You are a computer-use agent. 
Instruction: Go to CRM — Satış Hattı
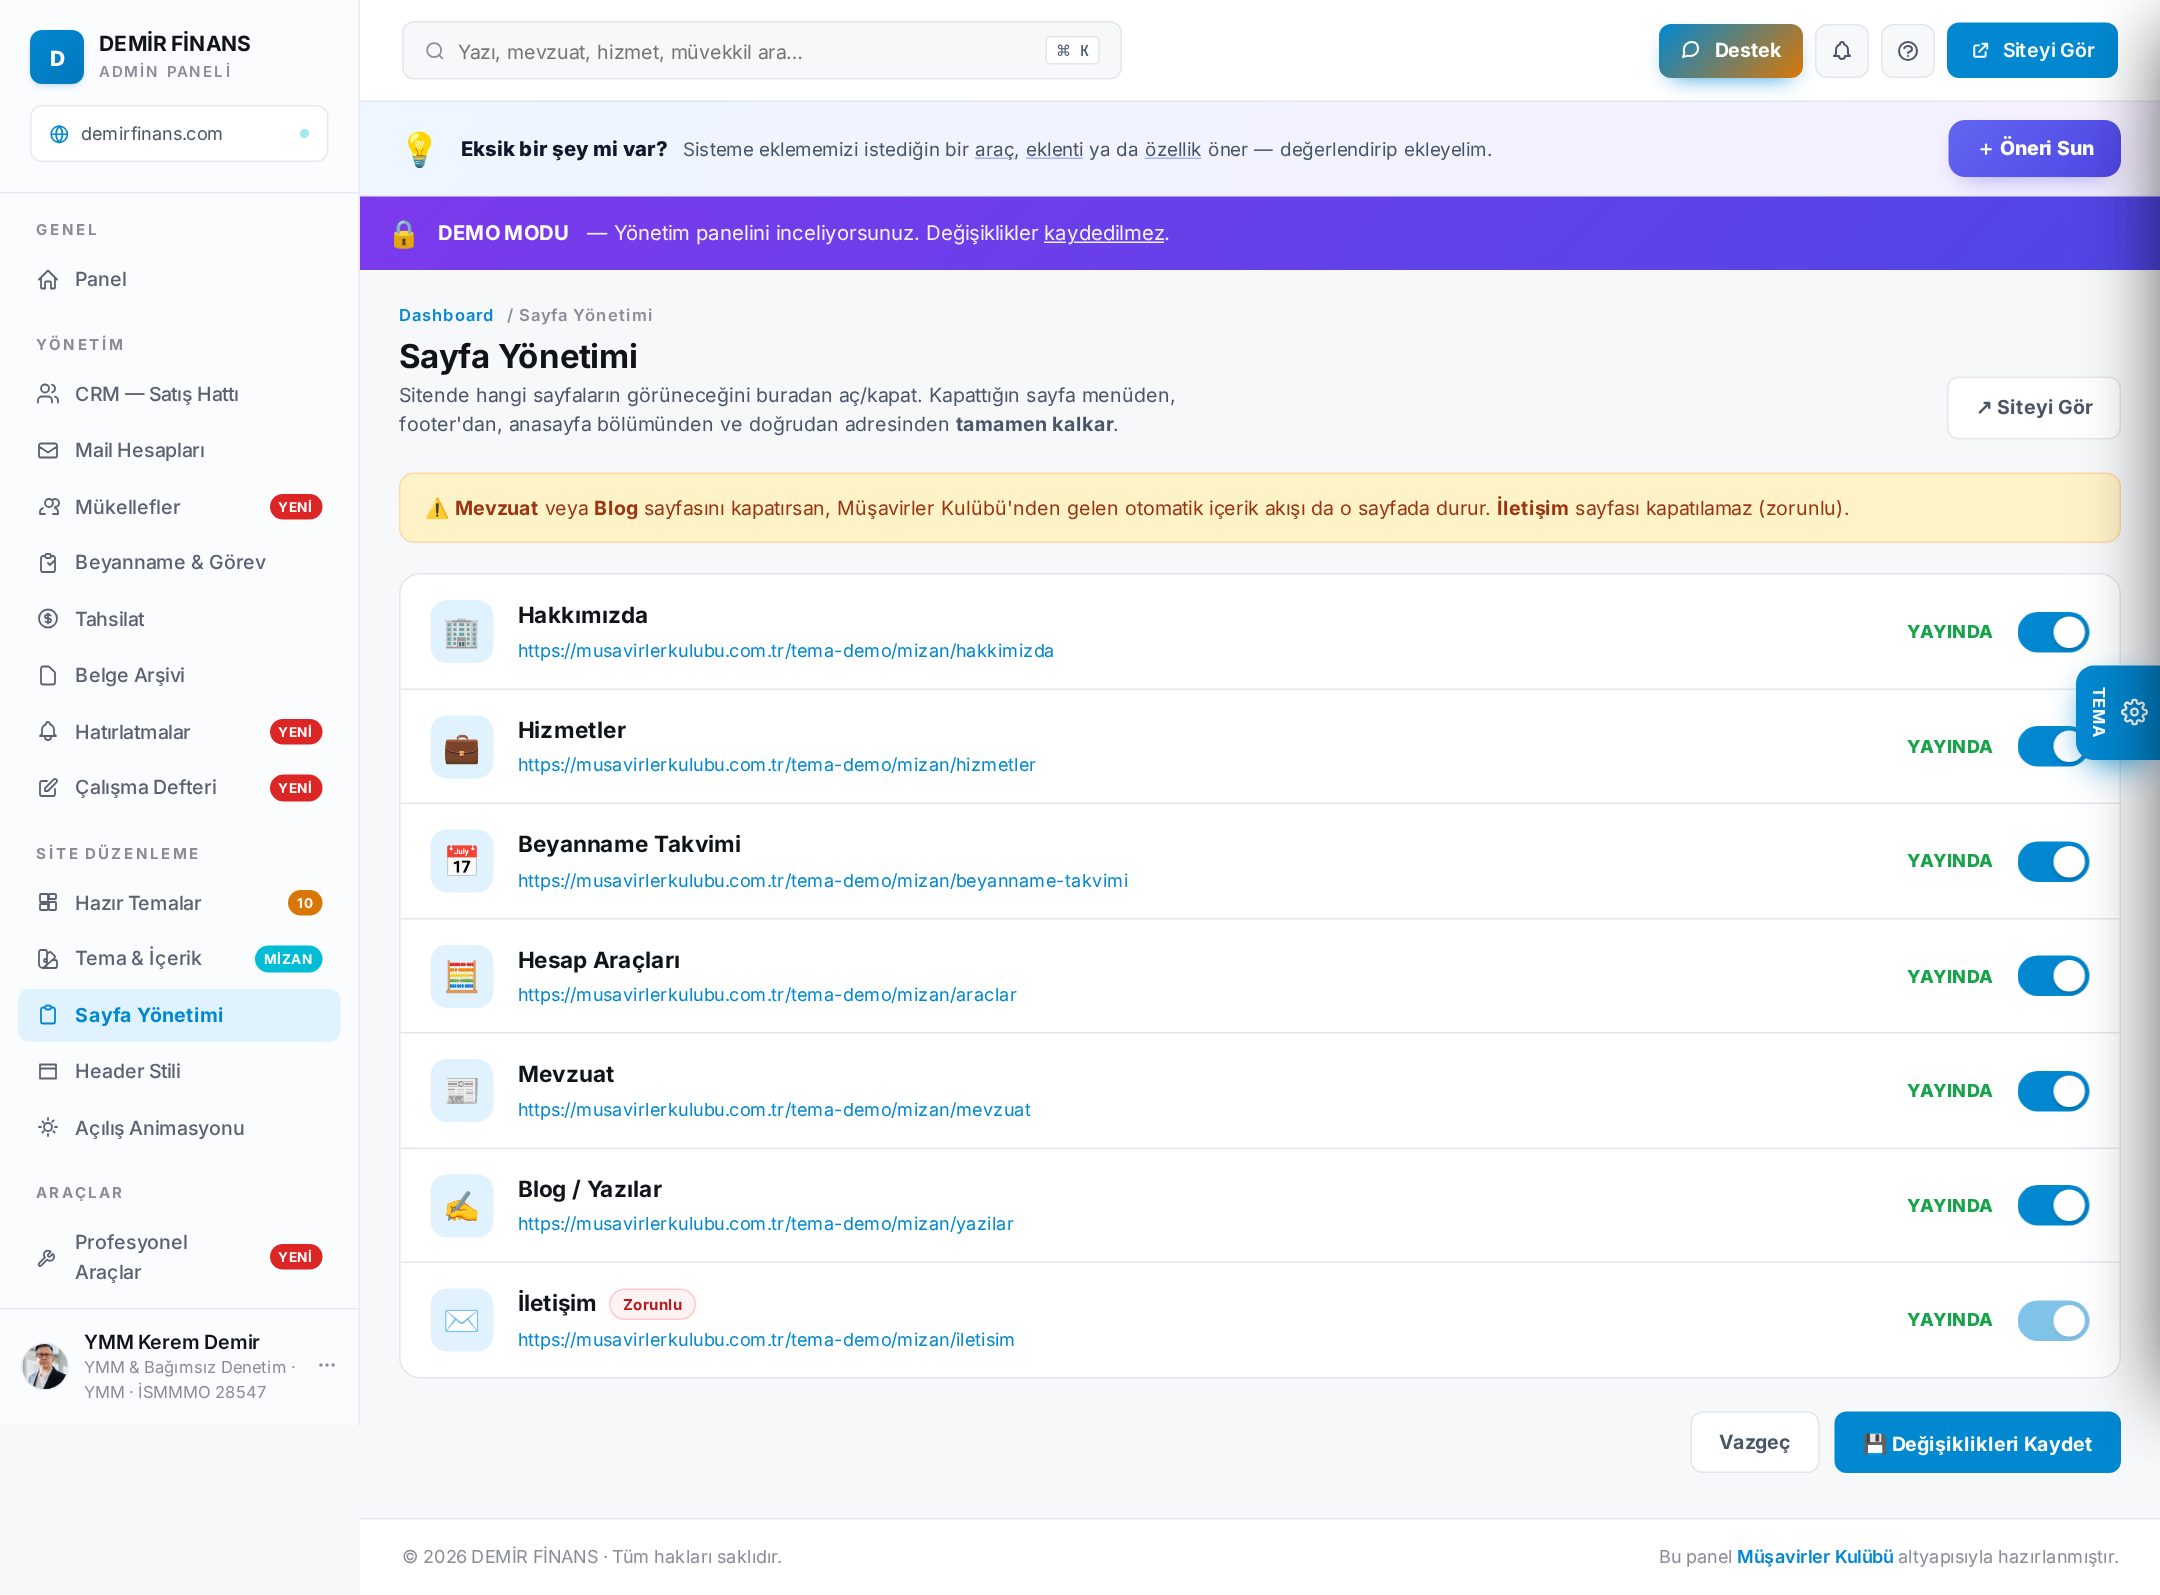tap(179, 394)
